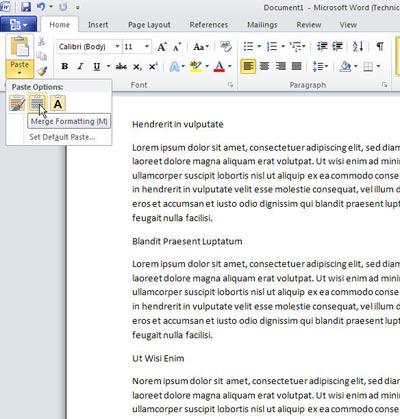
Task: Open the font color dropdown arrow
Action: click(230, 66)
